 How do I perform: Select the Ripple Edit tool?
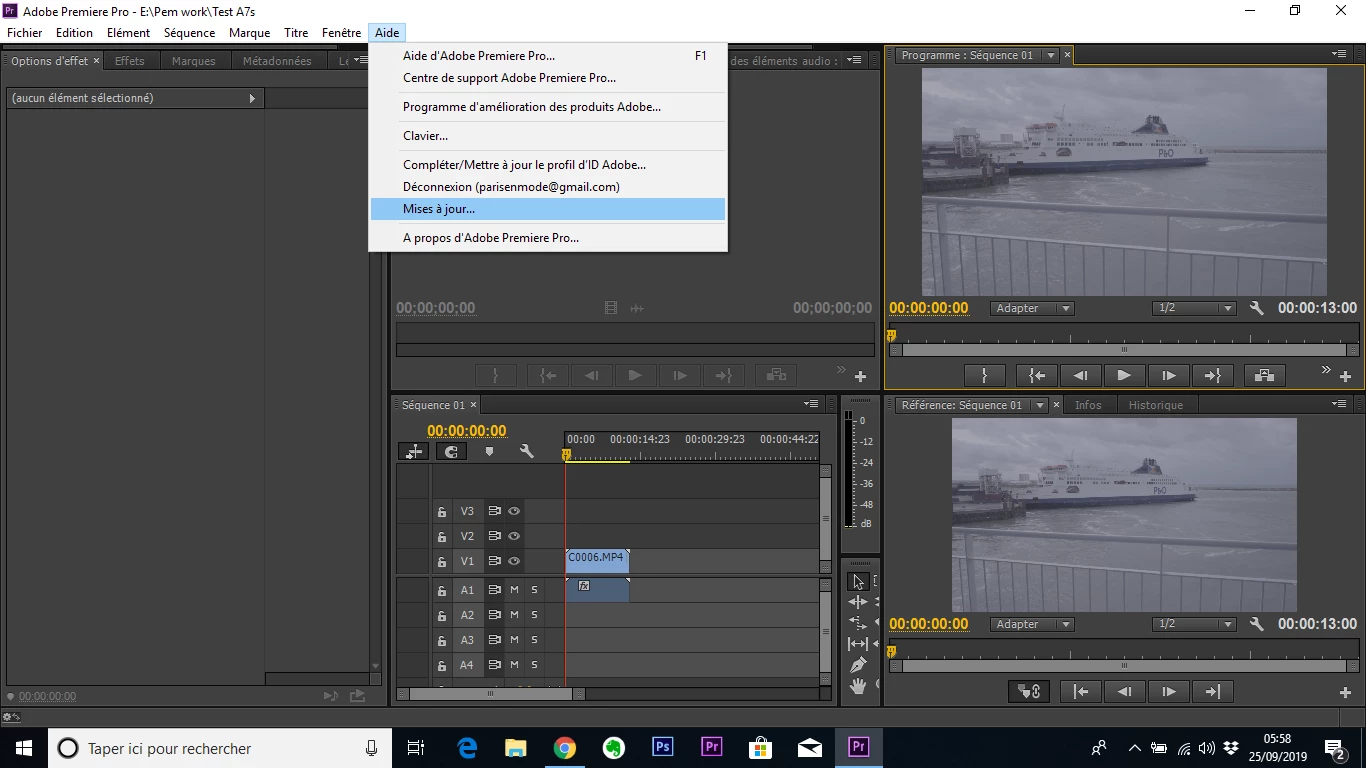tap(858, 602)
